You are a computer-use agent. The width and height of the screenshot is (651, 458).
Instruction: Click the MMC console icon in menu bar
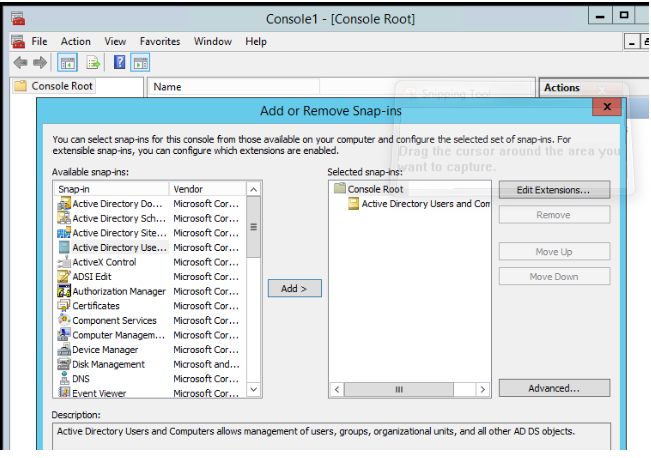(x=18, y=42)
